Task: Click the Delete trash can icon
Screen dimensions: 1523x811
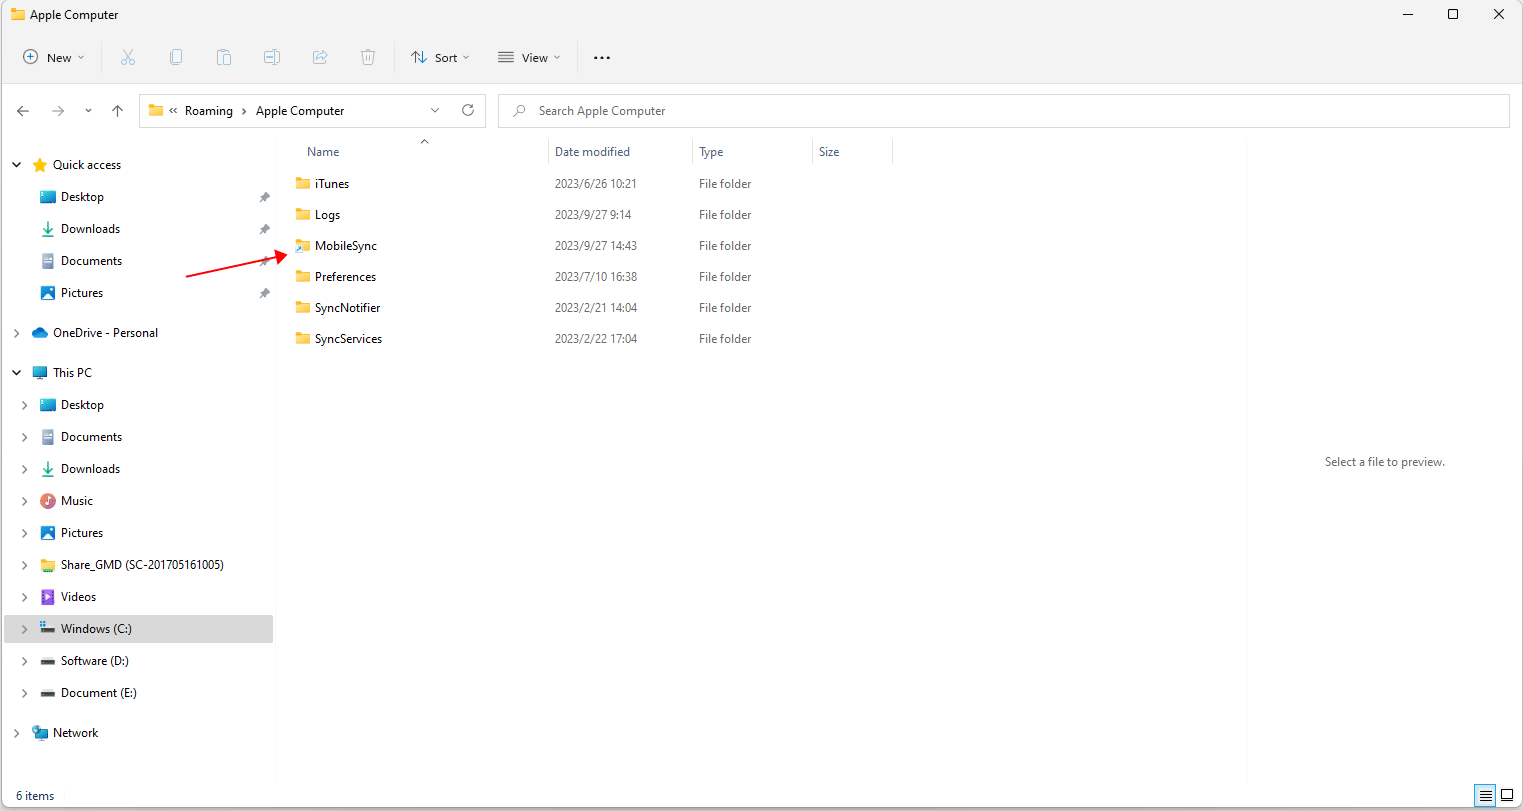Action: pos(368,57)
